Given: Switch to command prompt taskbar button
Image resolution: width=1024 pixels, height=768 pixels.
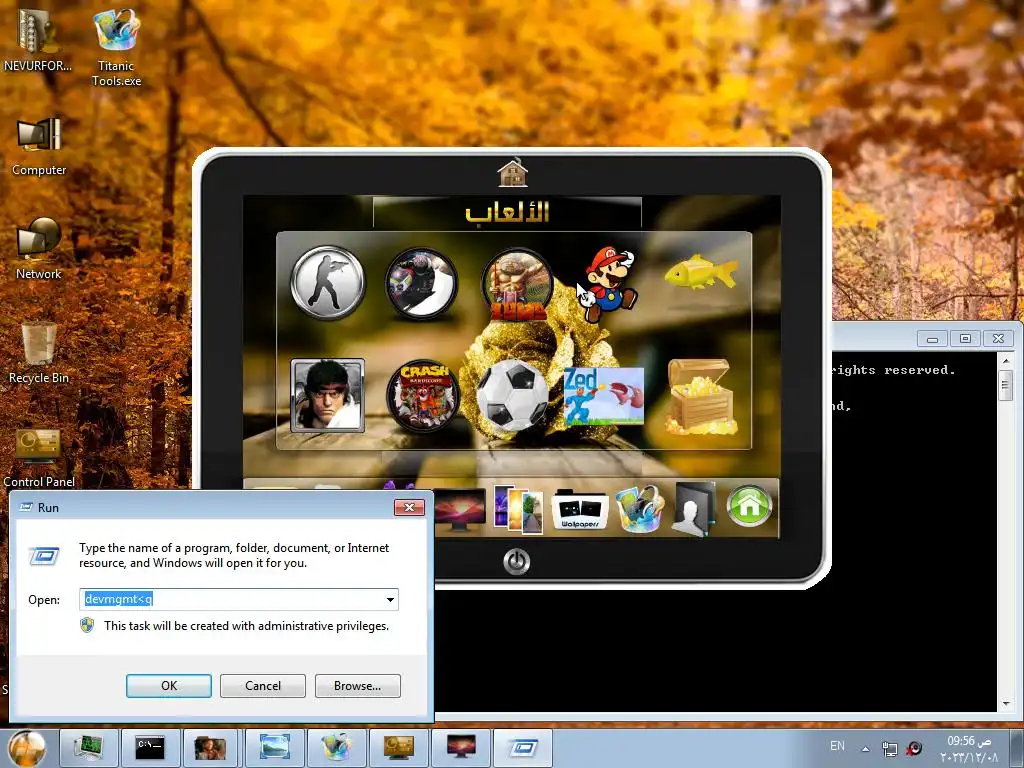Looking at the screenshot, I should (x=150, y=748).
